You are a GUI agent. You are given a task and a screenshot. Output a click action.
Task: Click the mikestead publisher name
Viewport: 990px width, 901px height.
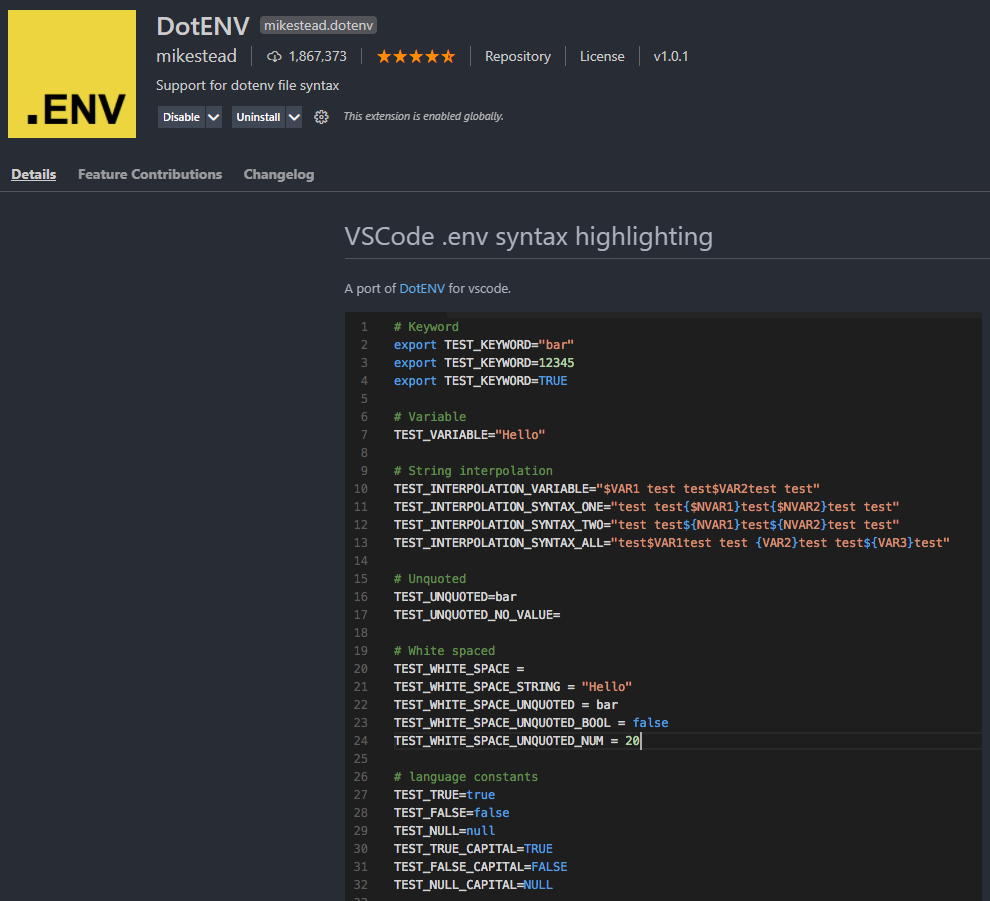[196, 56]
